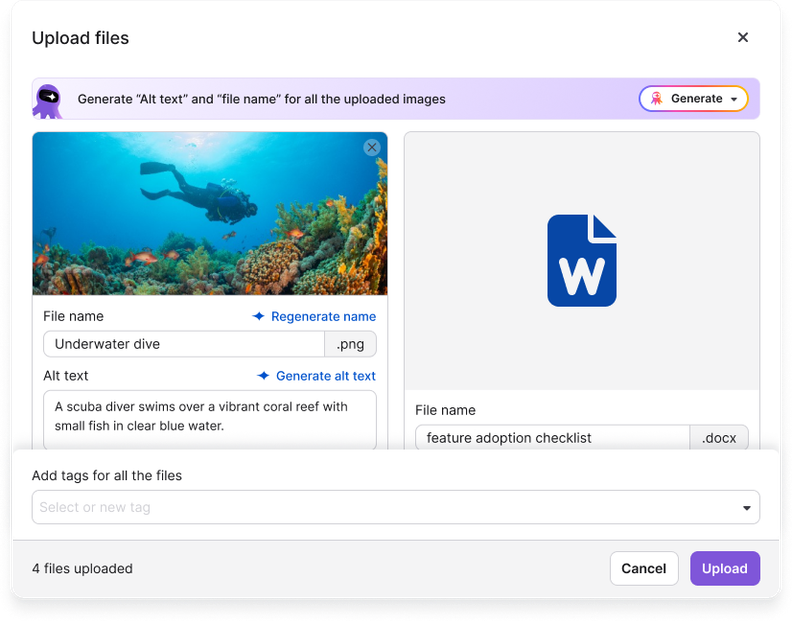Image resolution: width=792 pixels, height=621 pixels.
Task: Click the sparkle icon beside Generate alt text
Action: click(x=263, y=376)
